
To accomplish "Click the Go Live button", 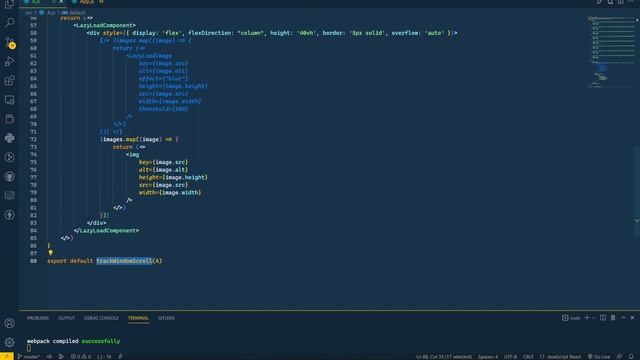I will coord(599,356).
